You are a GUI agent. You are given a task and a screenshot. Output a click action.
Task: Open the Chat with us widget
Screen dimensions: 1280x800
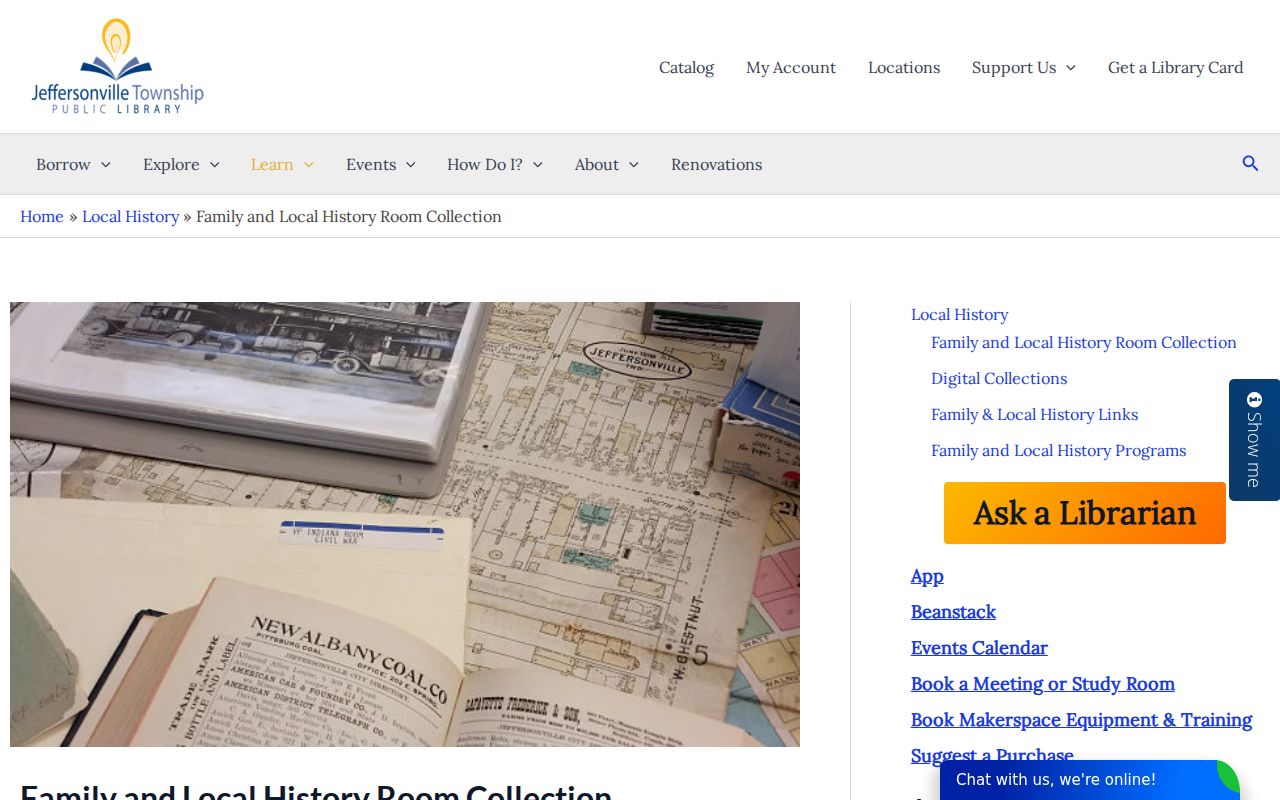coord(1090,780)
